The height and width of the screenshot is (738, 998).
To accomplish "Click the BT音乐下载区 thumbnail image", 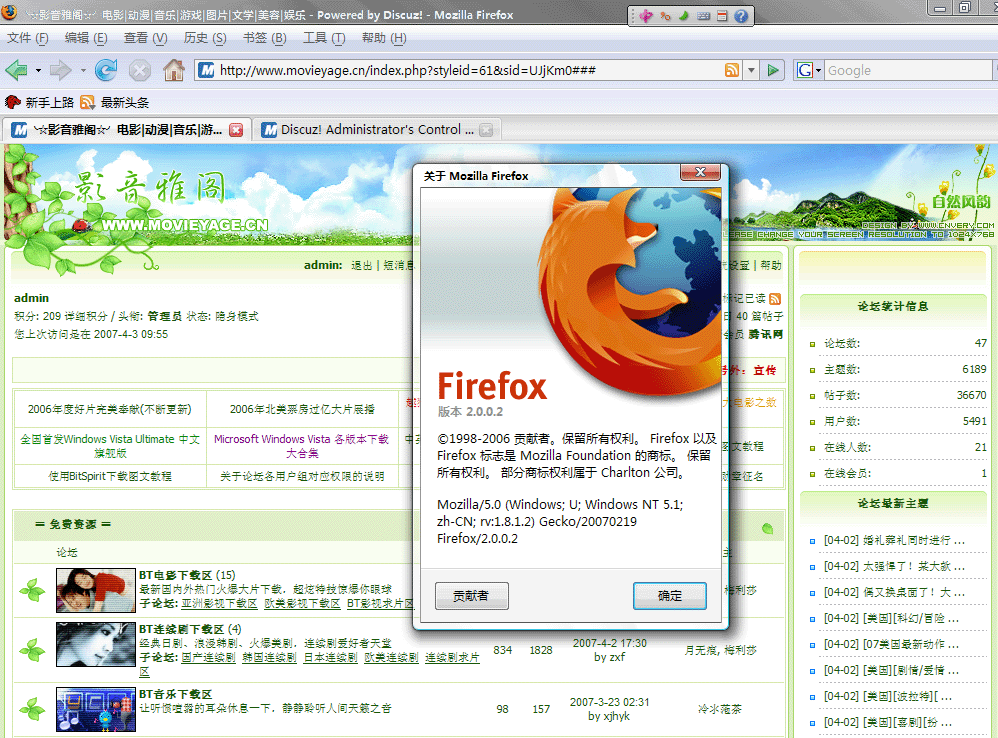I will [x=95, y=709].
